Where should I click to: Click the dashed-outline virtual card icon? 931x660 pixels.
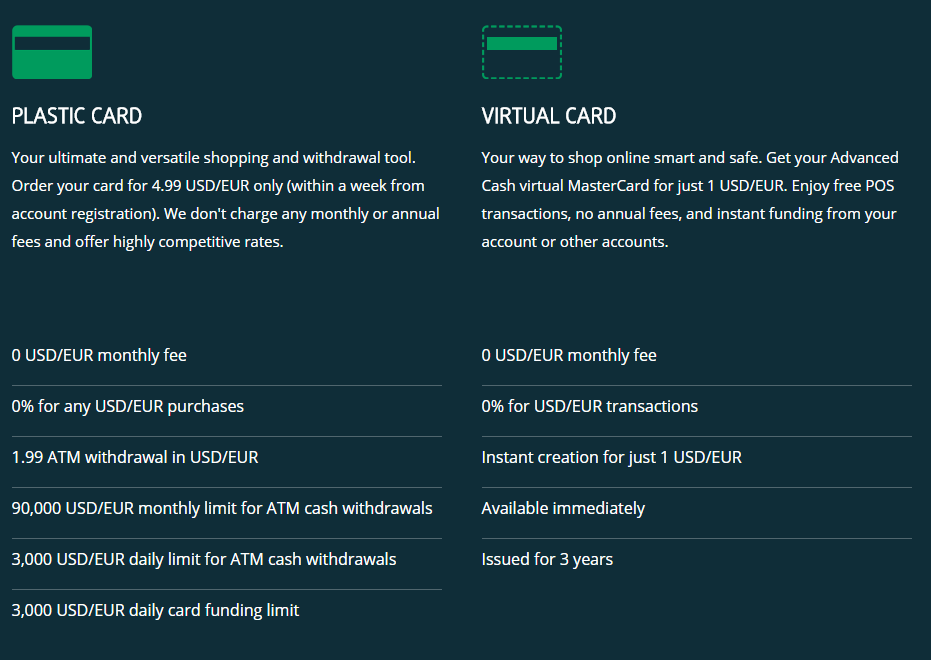click(x=522, y=52)
